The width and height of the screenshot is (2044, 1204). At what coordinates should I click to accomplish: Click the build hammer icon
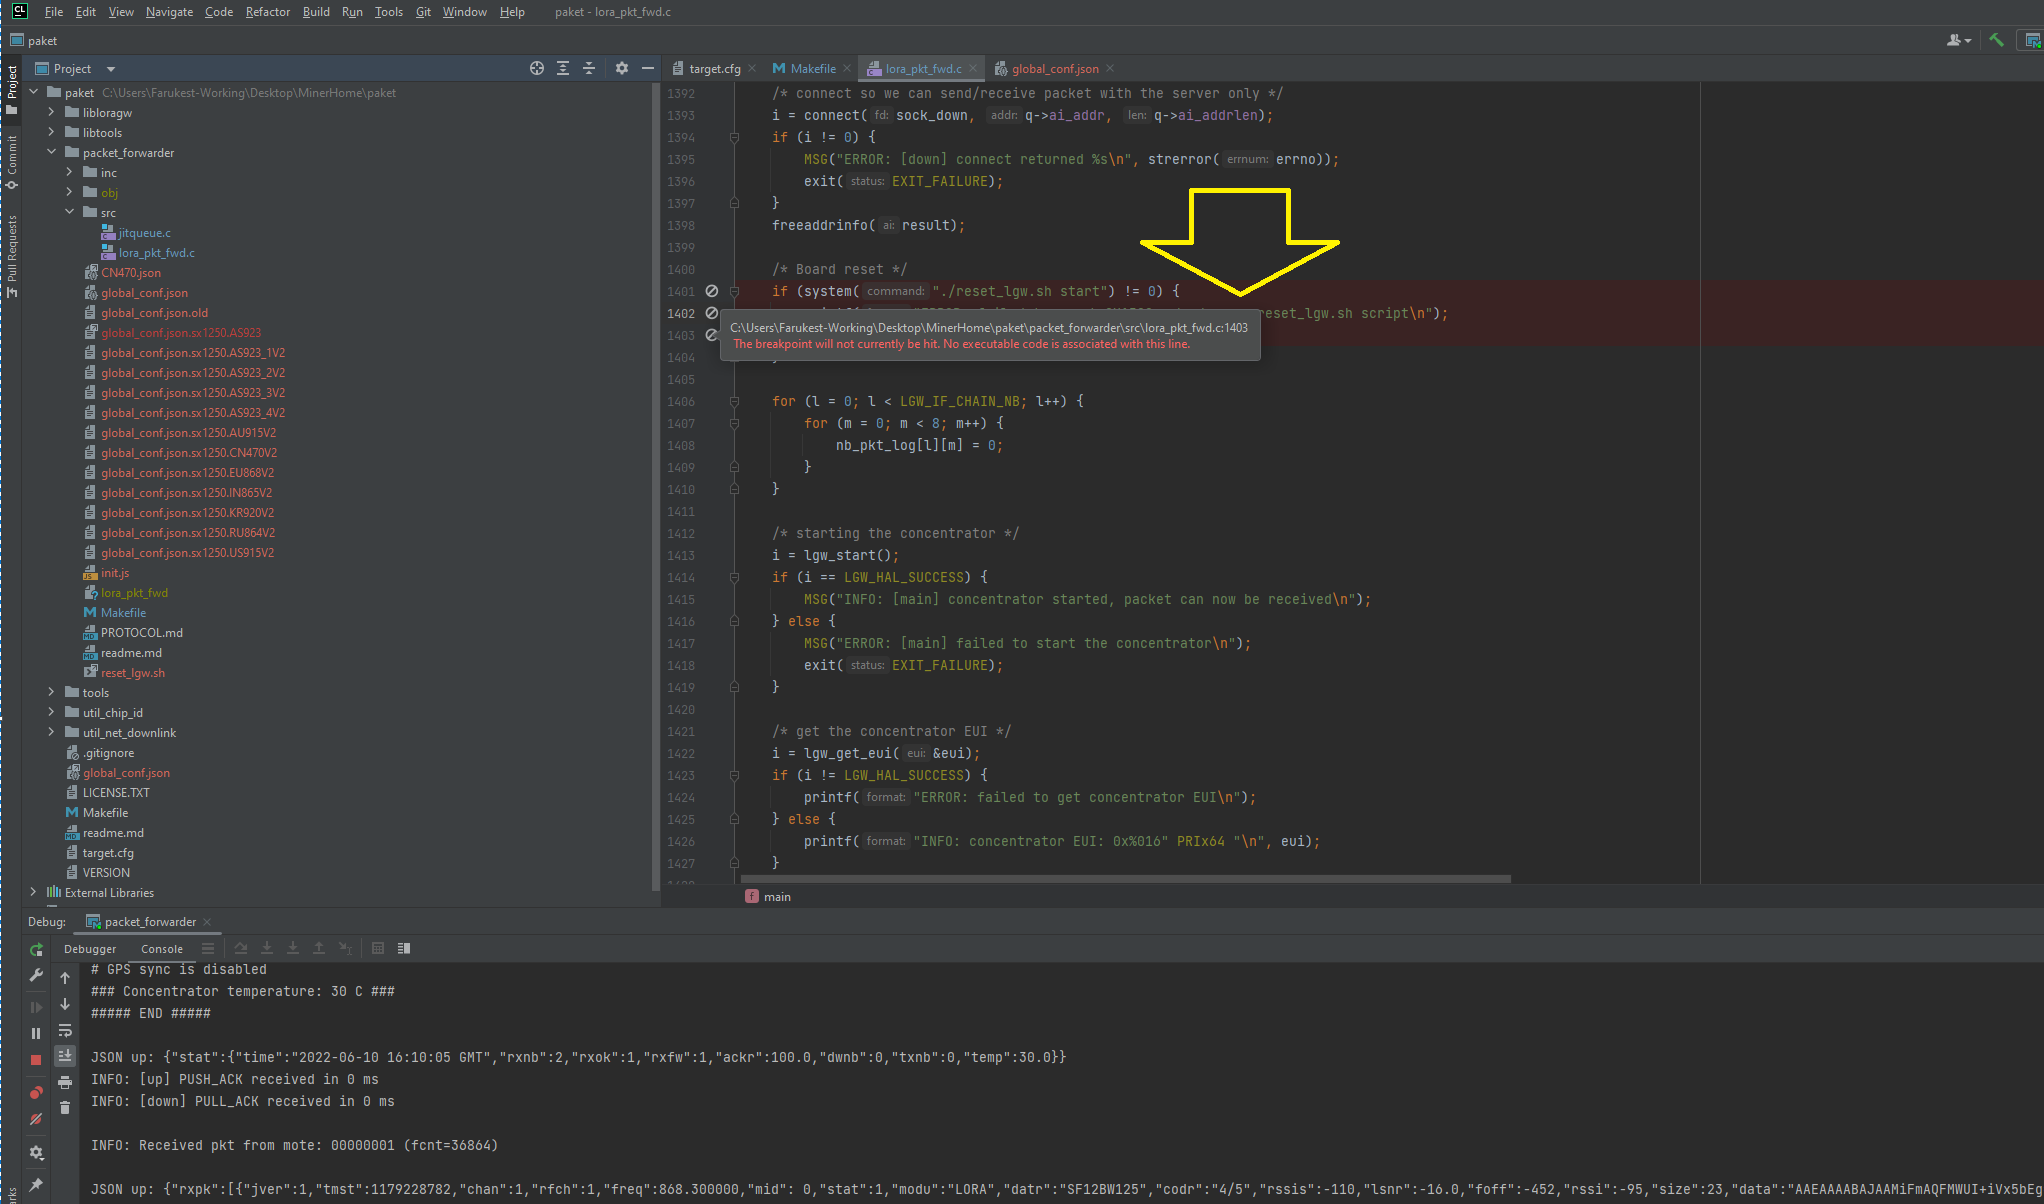pyautogui.click(x=1996, y=40)
